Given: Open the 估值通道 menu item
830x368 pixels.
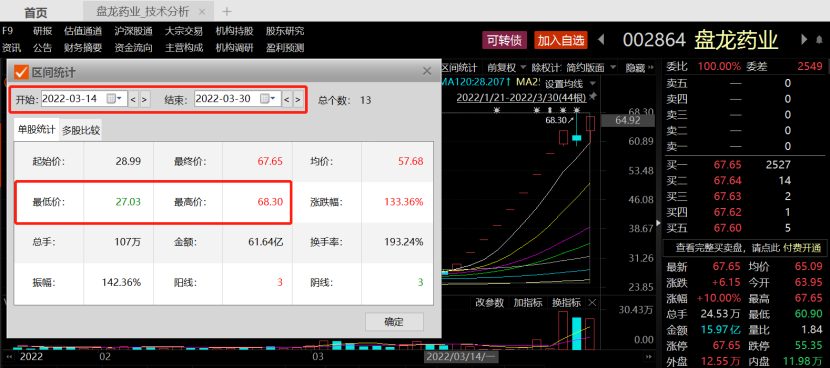Looking at the screenshot, I should tap(83, 31).
